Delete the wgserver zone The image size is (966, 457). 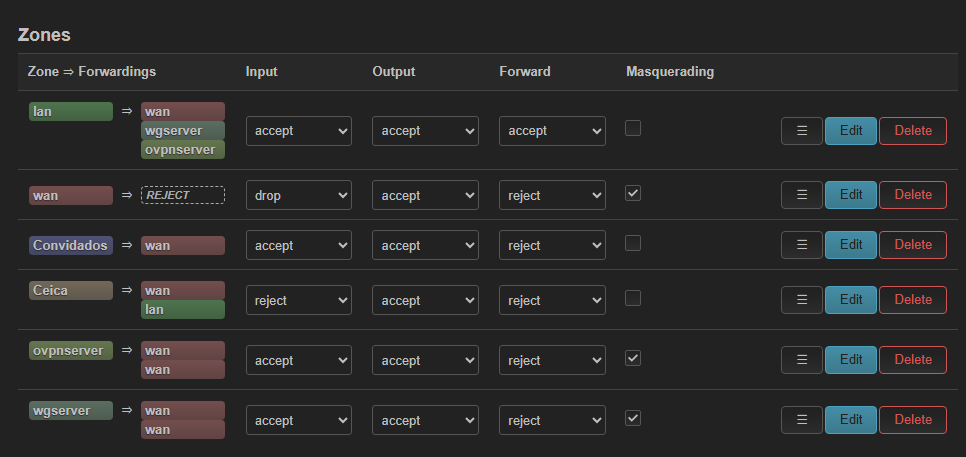912,420
